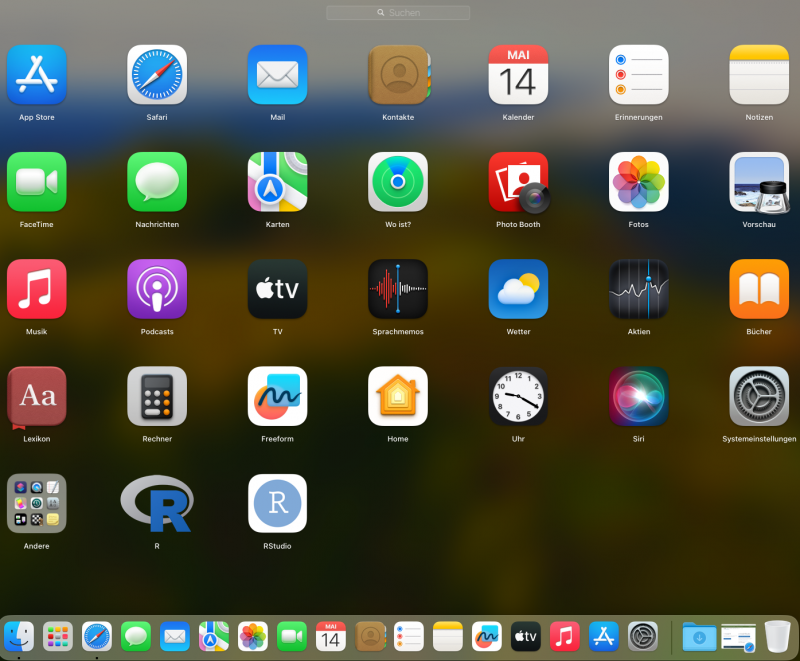Activate Siri from Launchpad
This screenshot has width=800, height=661.
[639, 396]
